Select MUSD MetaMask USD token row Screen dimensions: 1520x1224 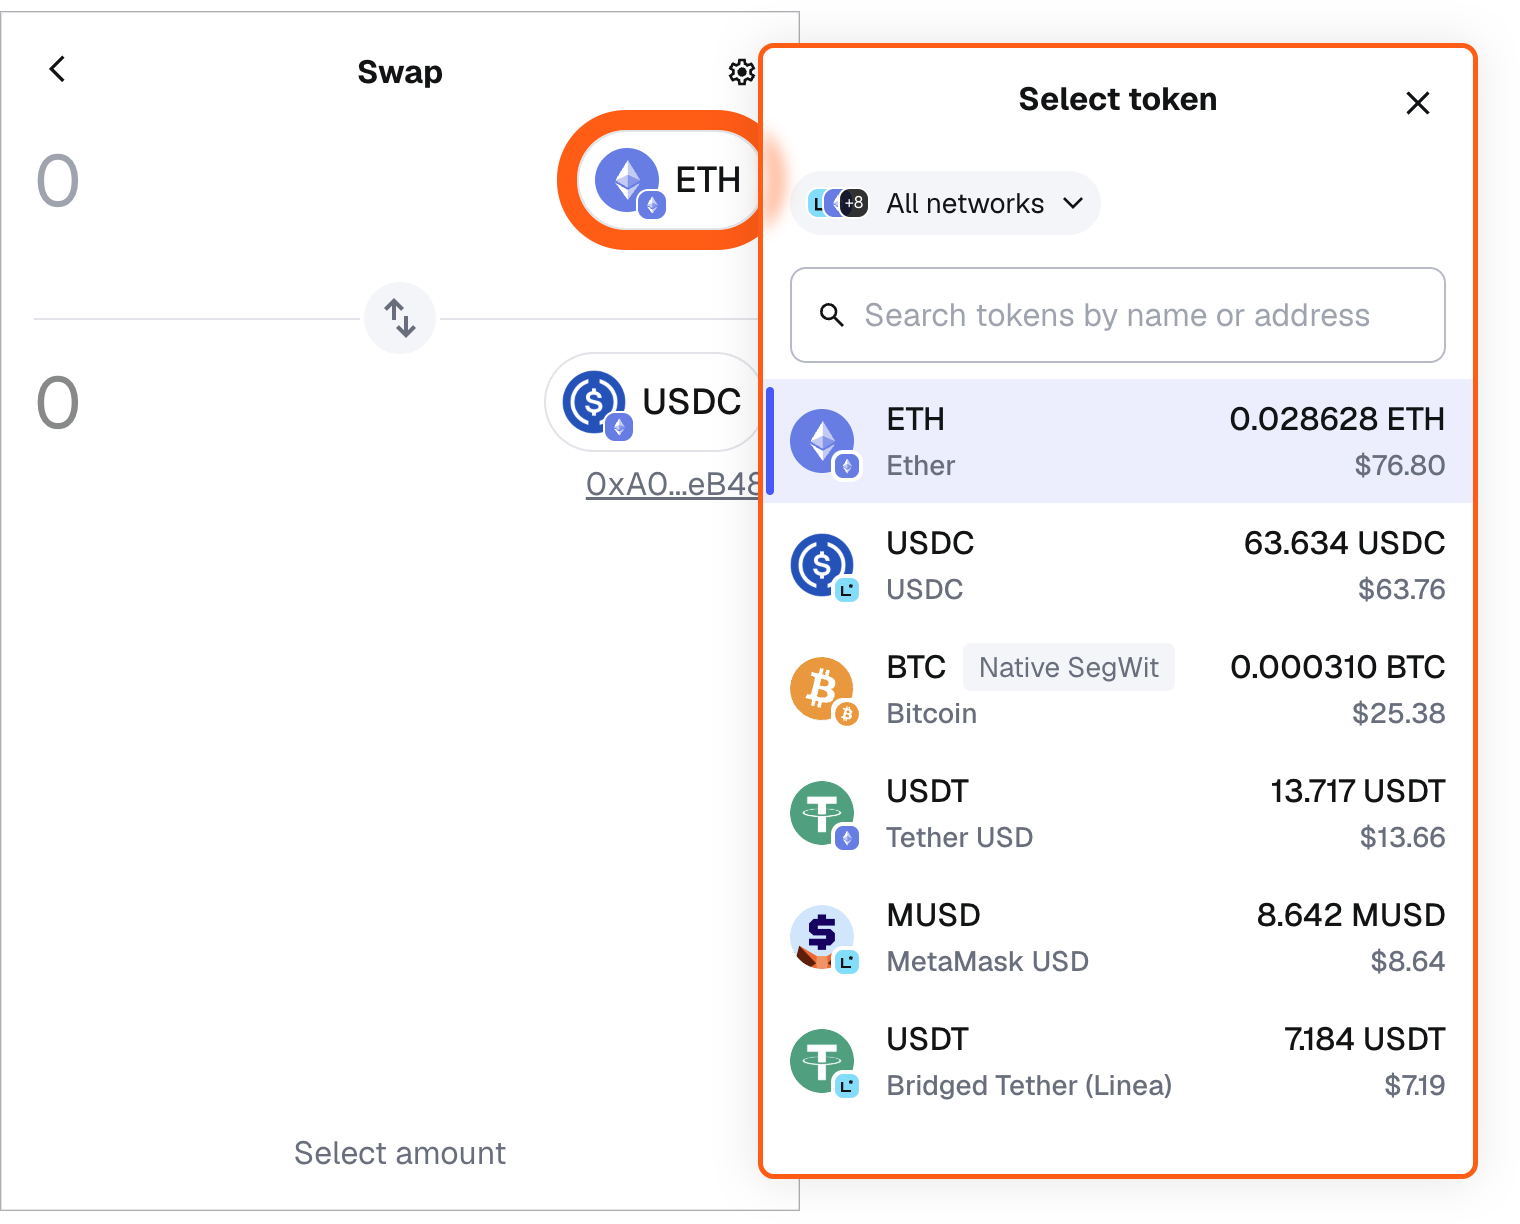pyautogui.click(x=1119, y=937)
